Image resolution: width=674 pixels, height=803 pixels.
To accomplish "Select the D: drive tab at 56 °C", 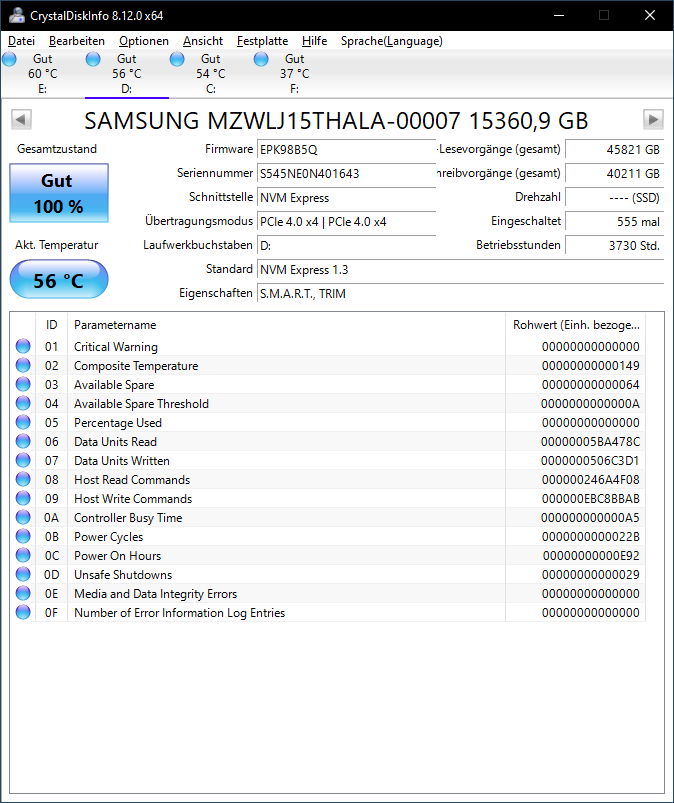I will pyautogui.click(x=127, y=74).
